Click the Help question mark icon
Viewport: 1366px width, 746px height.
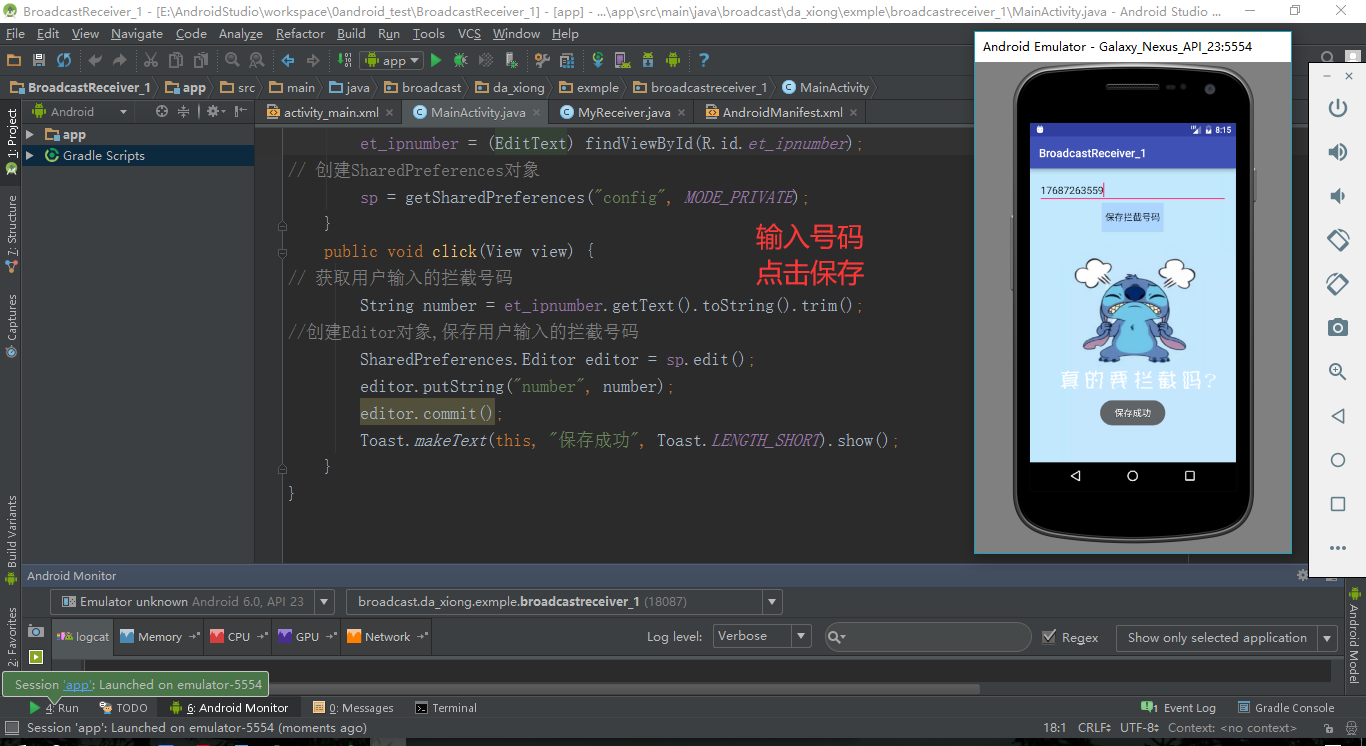coord(704,60)
